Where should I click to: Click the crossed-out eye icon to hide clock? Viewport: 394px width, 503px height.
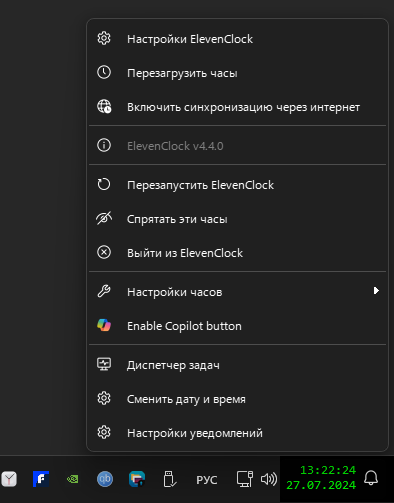(x=104, y=219)
